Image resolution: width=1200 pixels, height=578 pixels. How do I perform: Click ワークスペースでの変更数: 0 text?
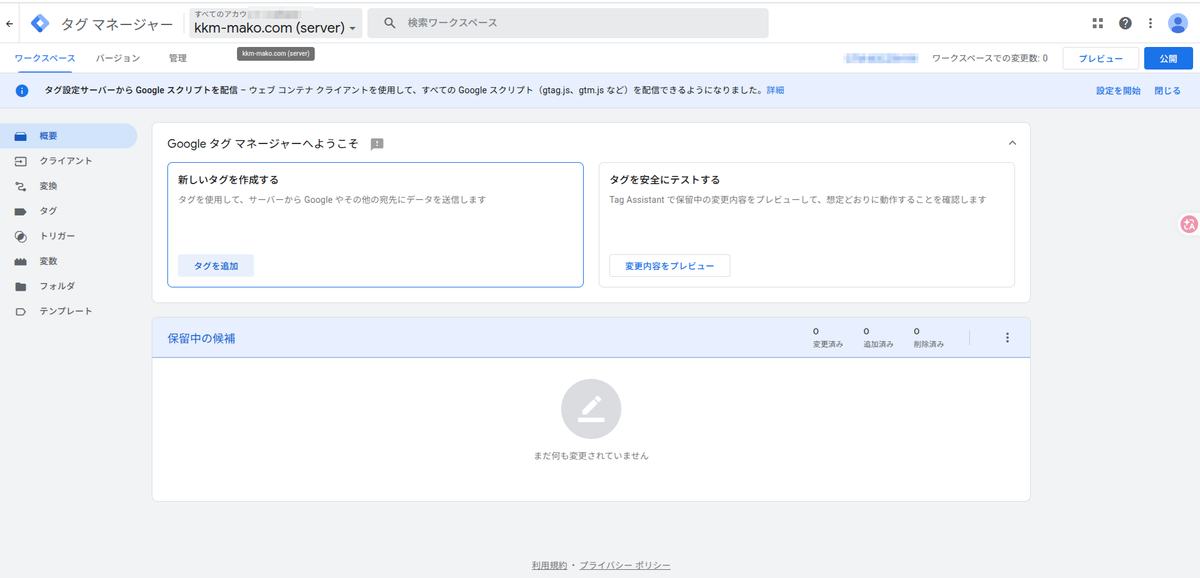click(x=989, y=59)
